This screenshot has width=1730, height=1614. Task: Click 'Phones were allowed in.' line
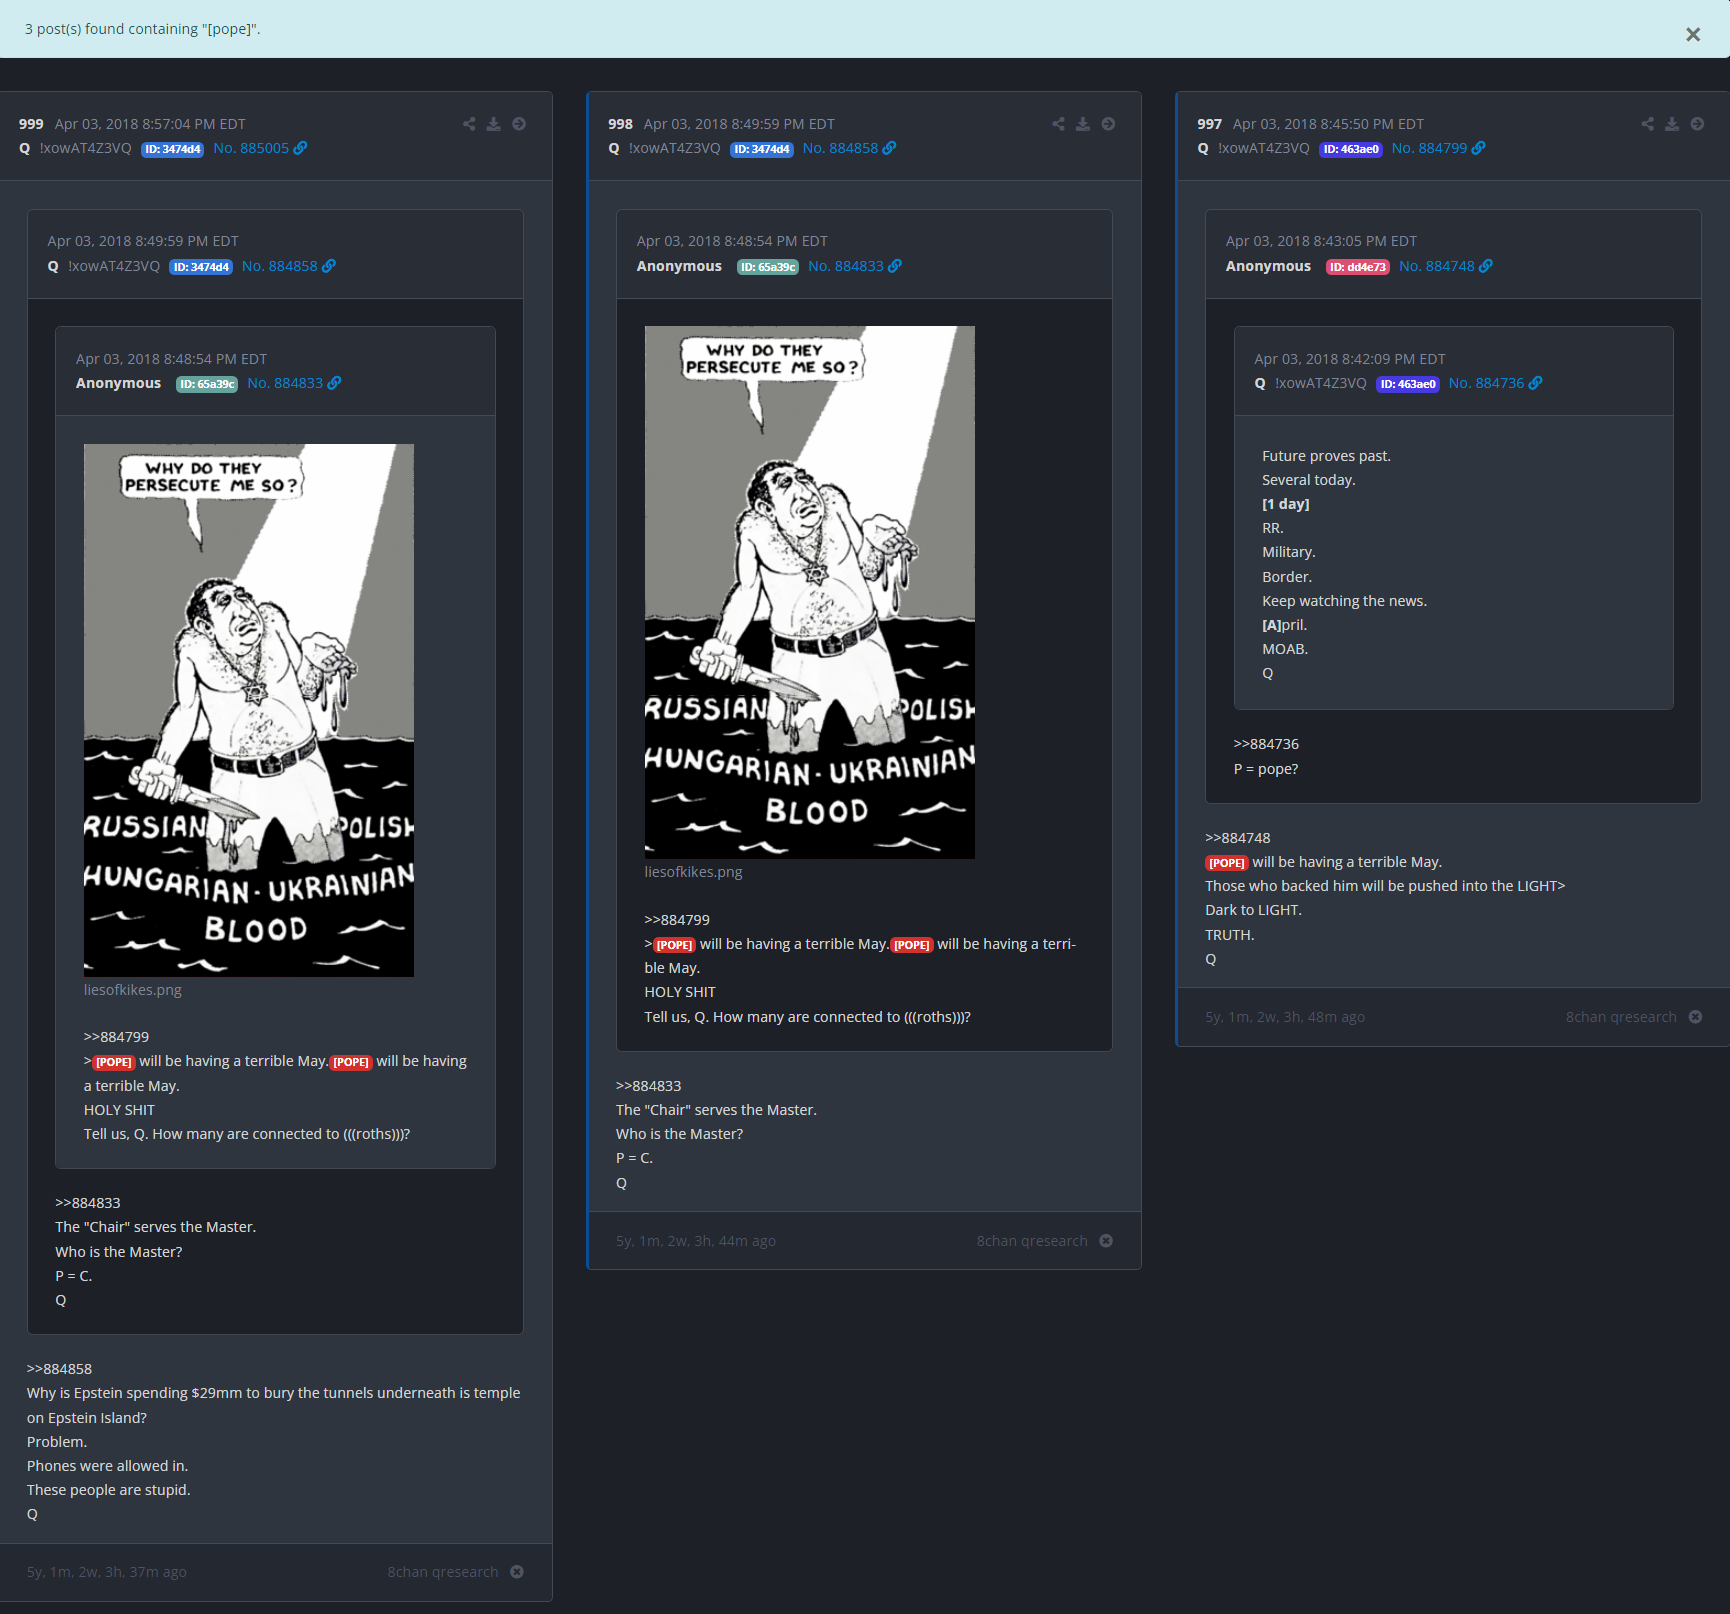click(x=107, y=1466)
